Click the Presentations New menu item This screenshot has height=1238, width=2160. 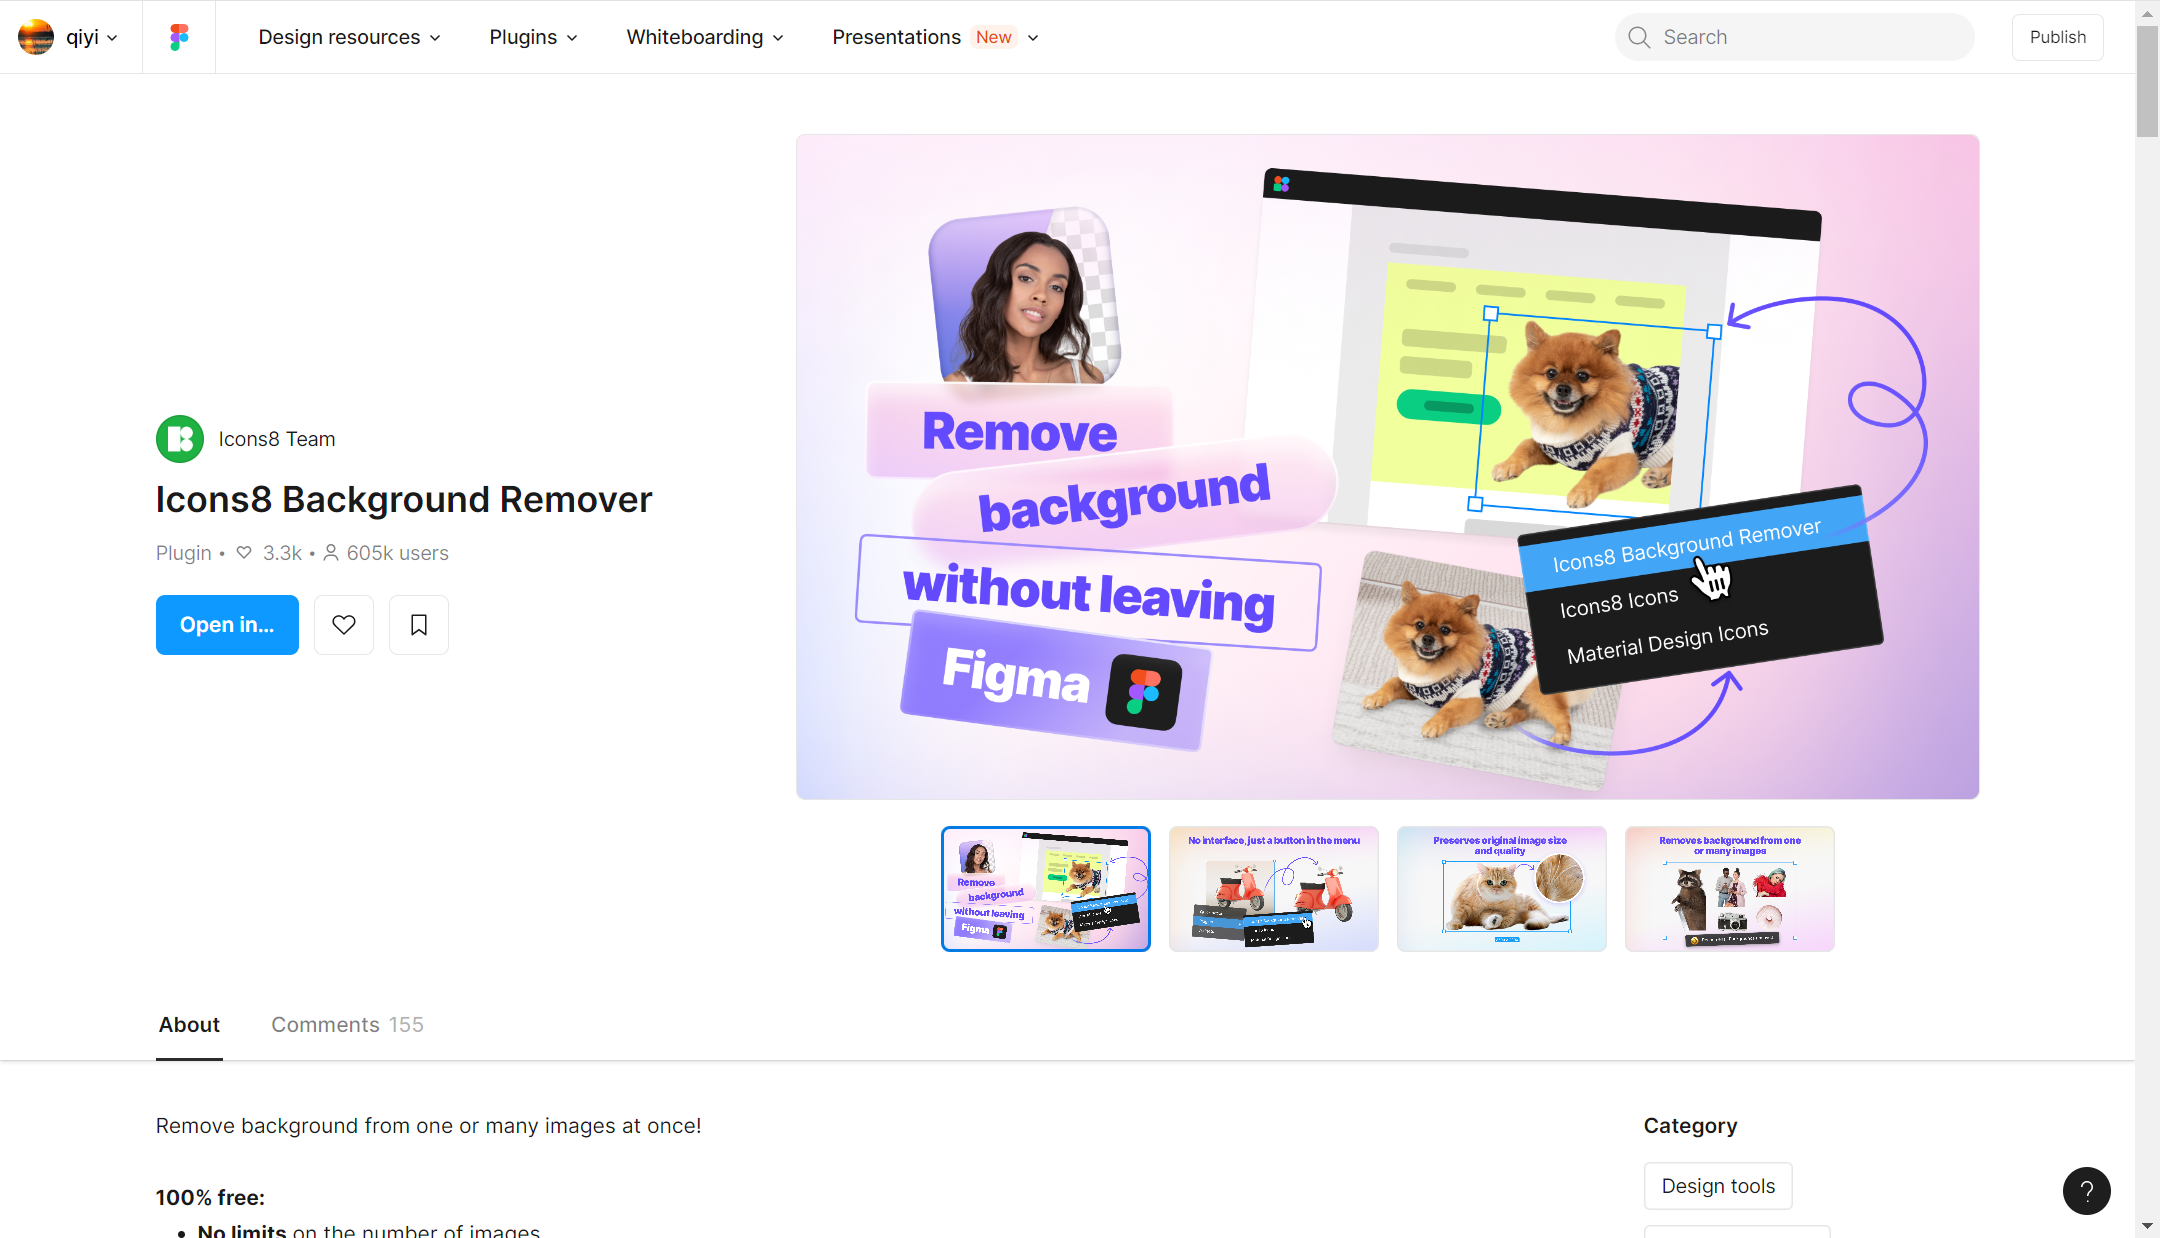click(936, 37)
